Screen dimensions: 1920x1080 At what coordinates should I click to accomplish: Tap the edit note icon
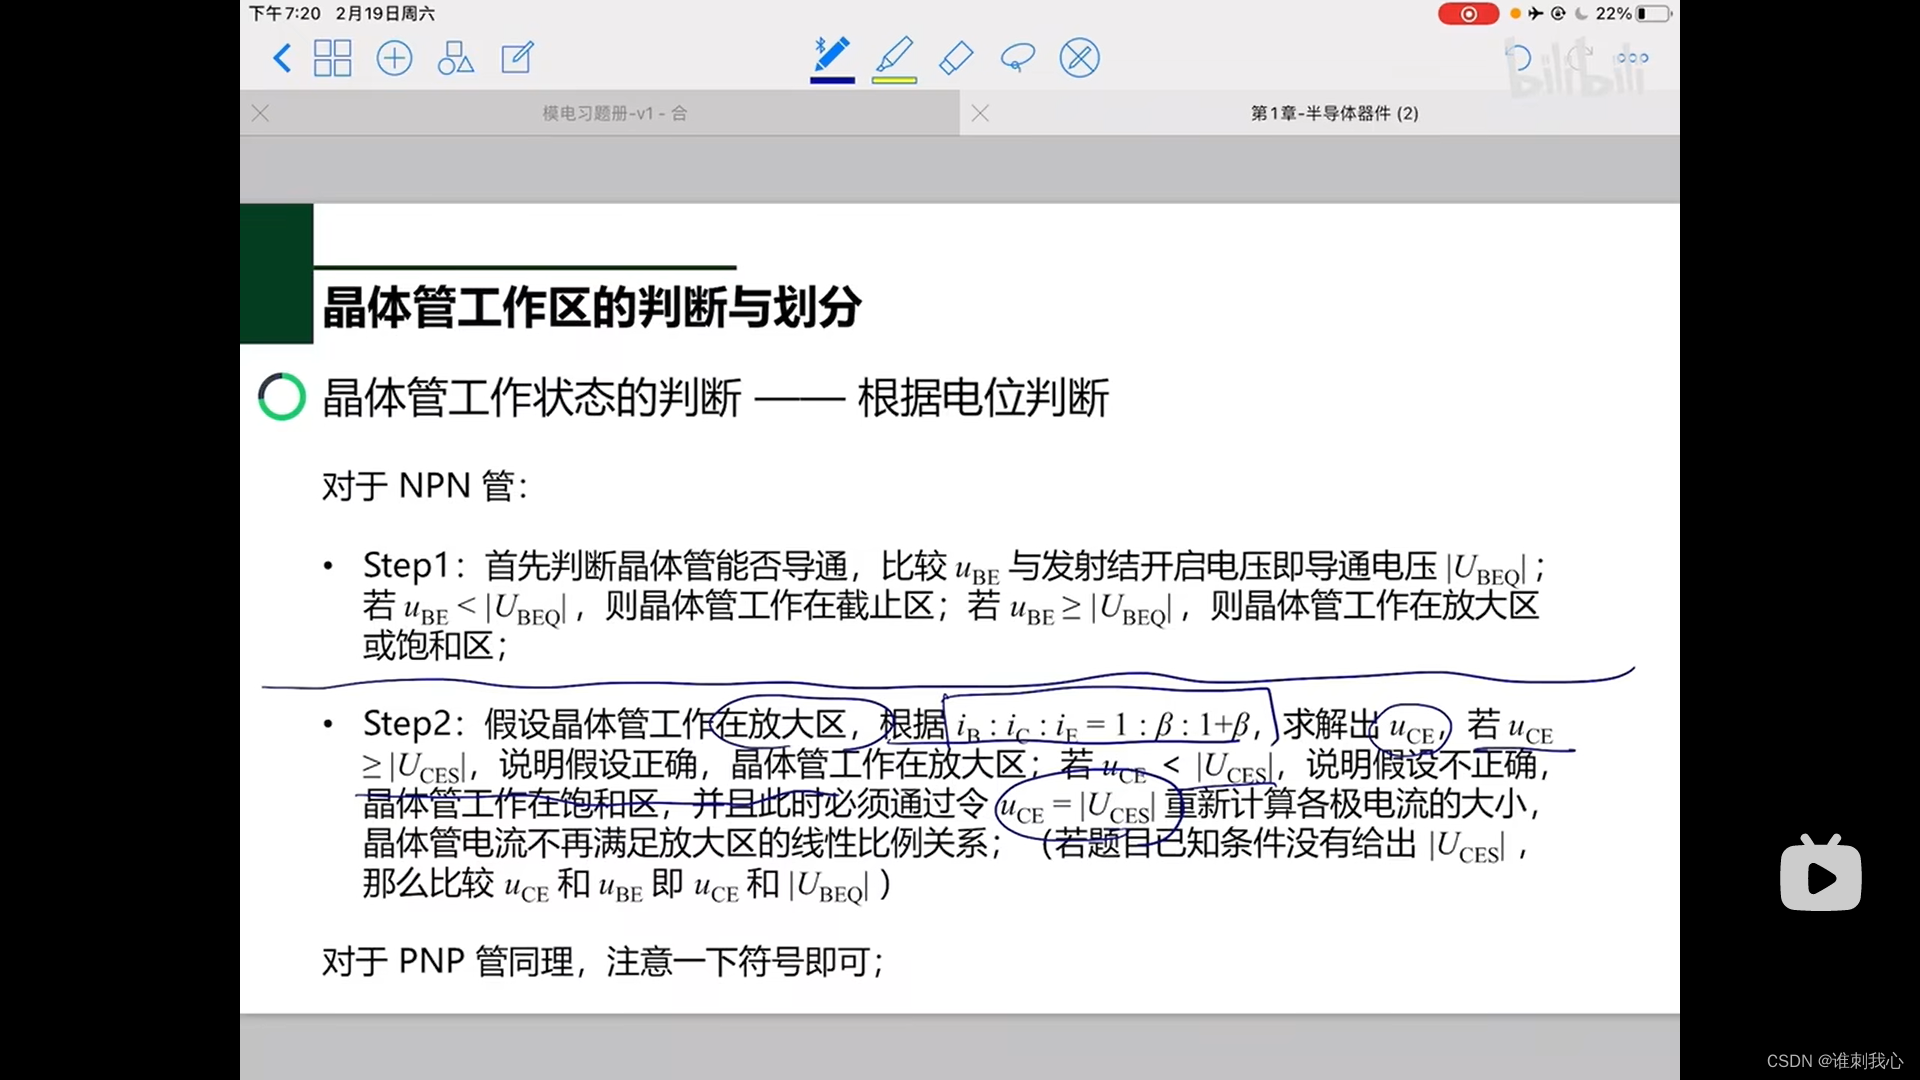coord(517,58)
